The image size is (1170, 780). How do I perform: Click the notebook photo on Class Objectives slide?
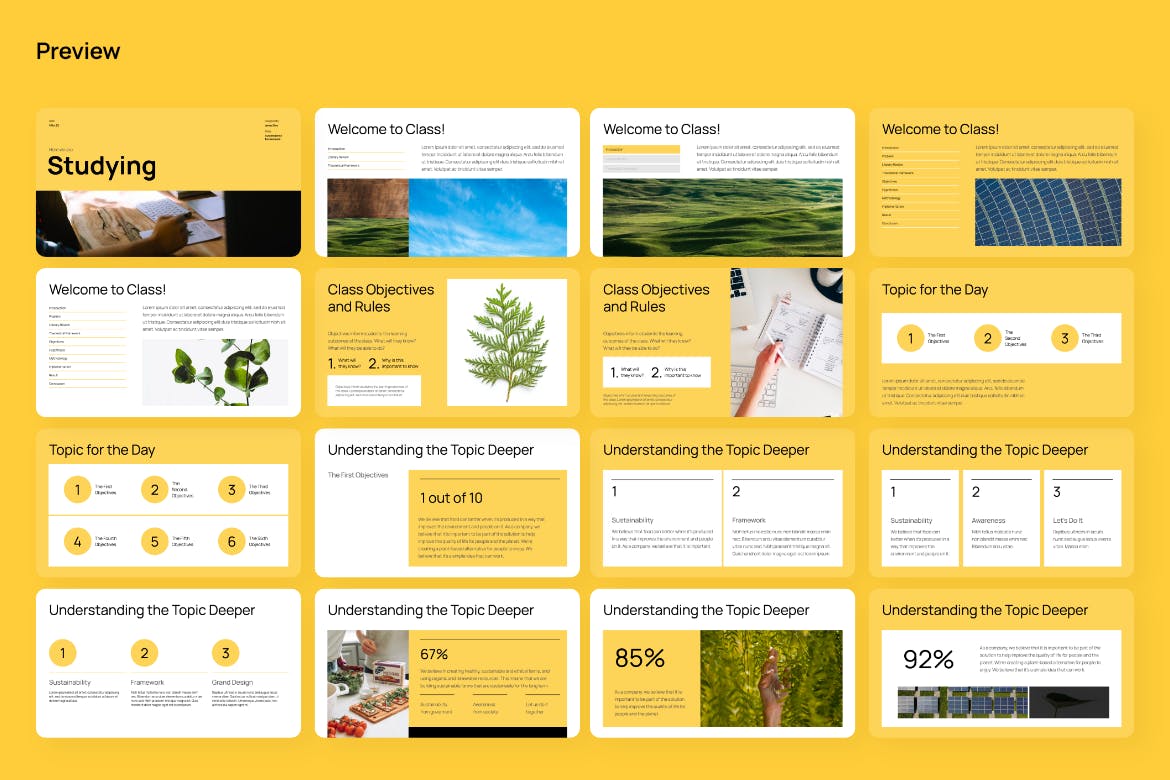pyautogui.click(x=786, y=342)
